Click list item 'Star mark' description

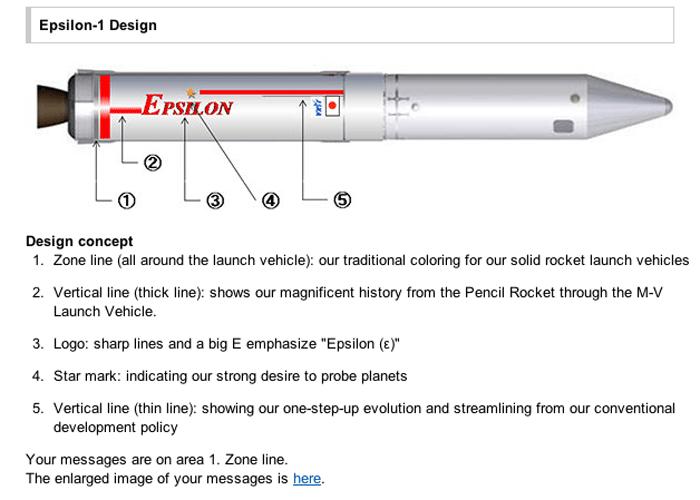(230, 376)
